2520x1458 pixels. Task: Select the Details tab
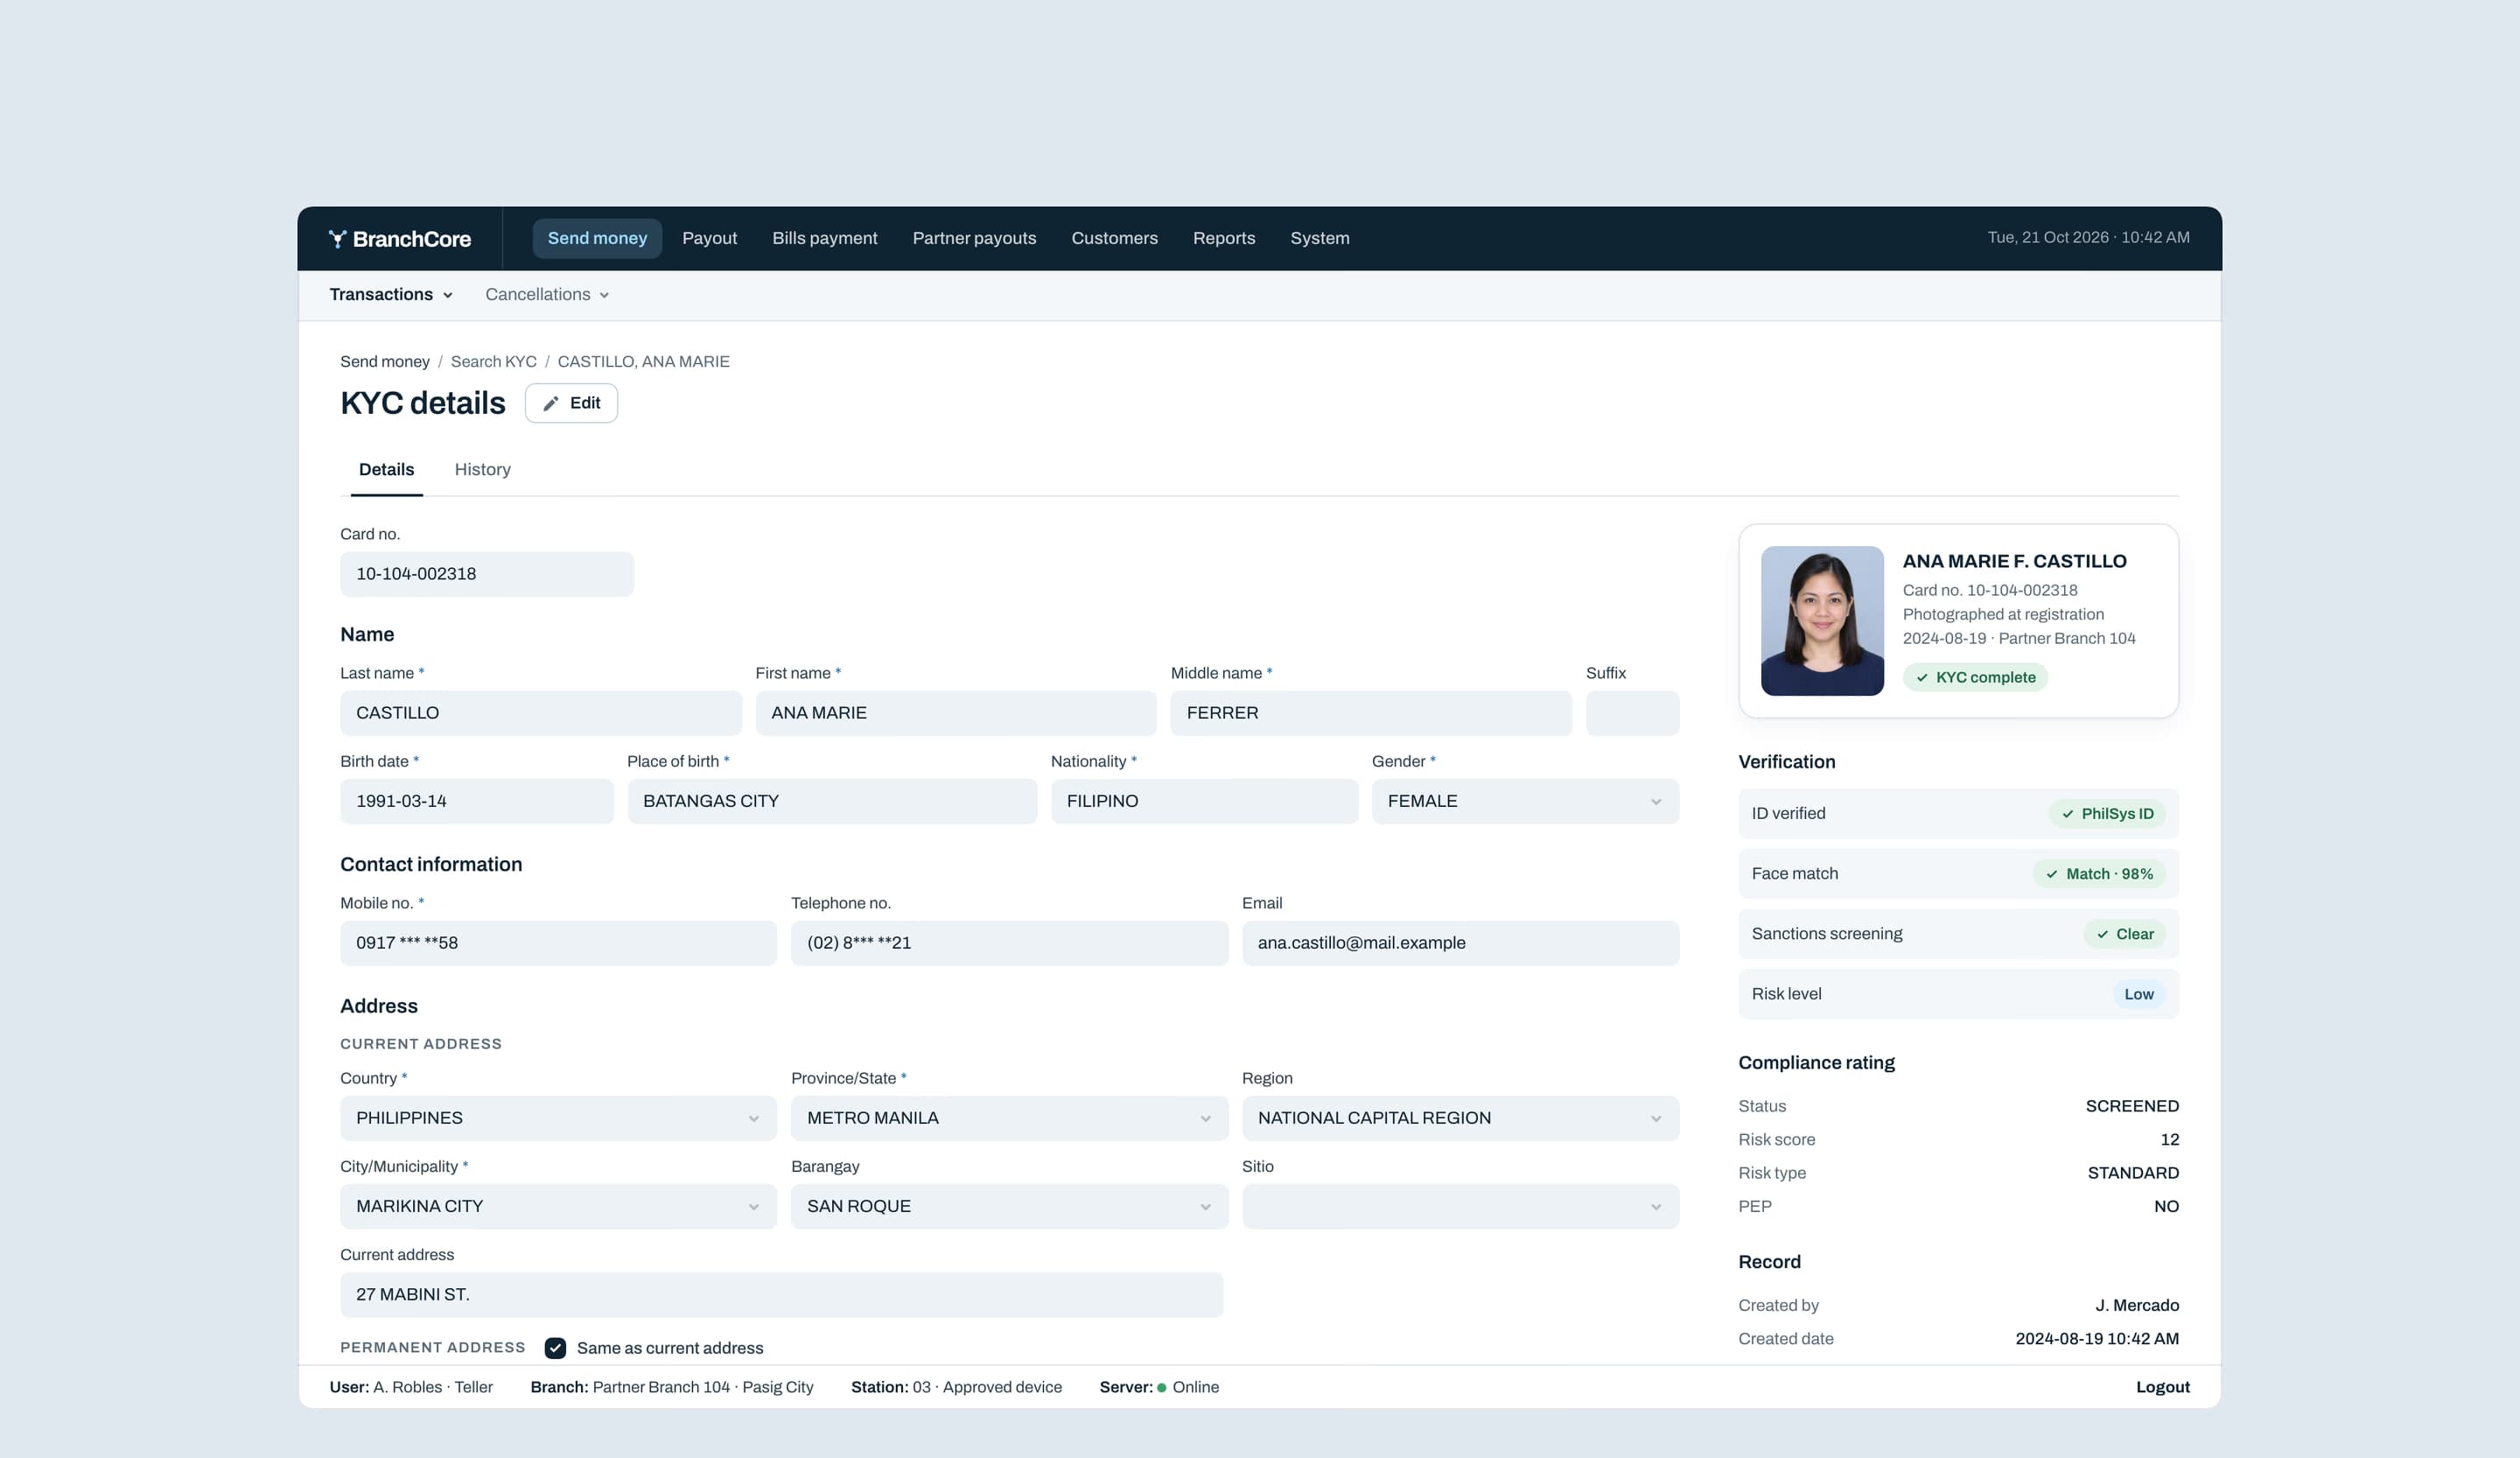pos(386,469)
